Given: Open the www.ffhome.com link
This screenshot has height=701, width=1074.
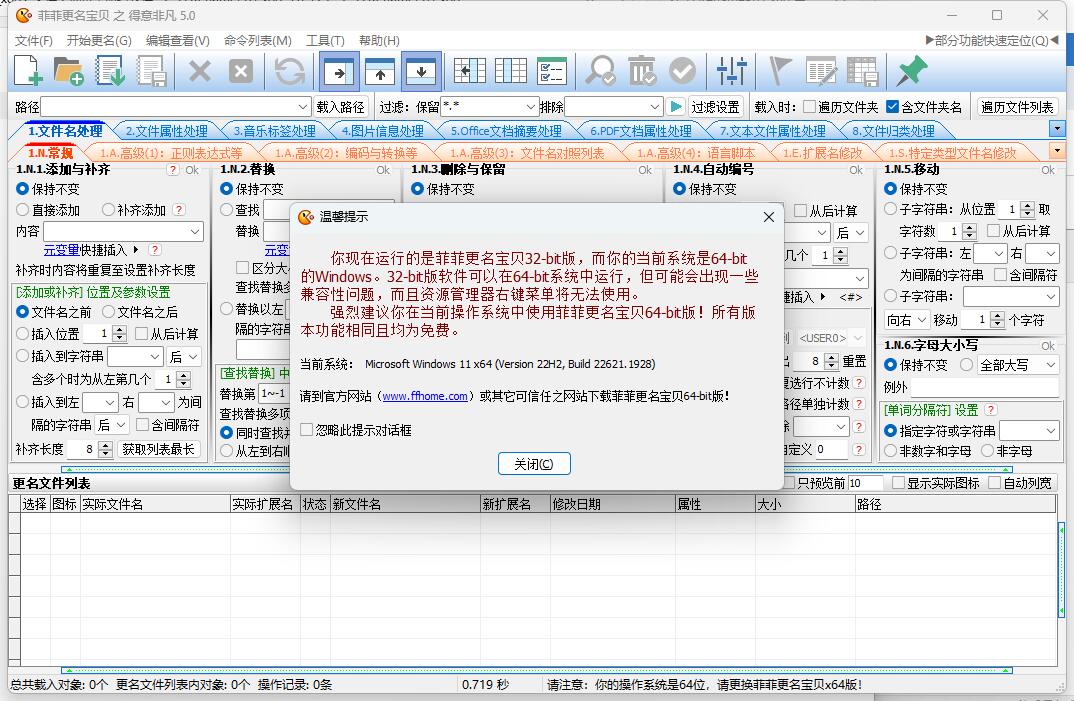Looking at the screenshot, I should tap(425, 396).
